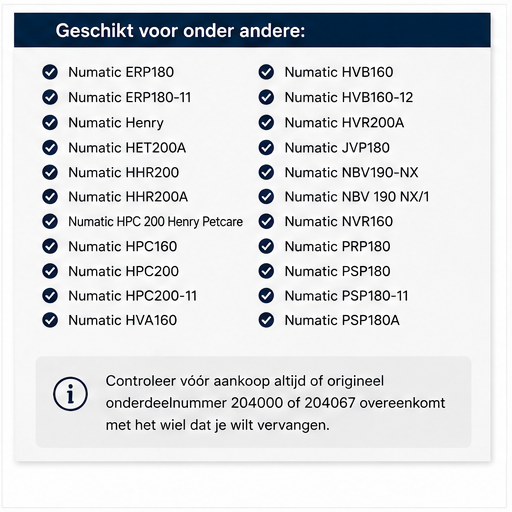Image resolution: width=512 pixels, height=512 pixels.
Task: Click the checkmark icon next to Numatic HVB160
Action: pyautogui.click(x=266, y=72)
